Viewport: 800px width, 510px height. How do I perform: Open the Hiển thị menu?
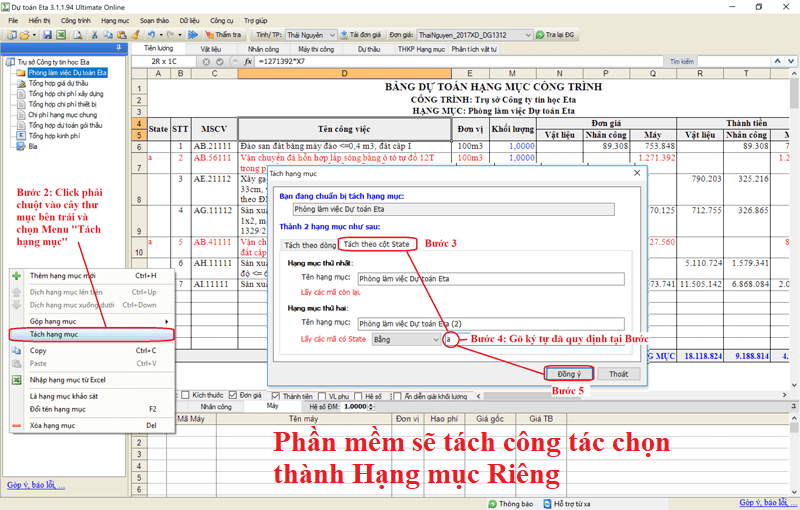39,20
